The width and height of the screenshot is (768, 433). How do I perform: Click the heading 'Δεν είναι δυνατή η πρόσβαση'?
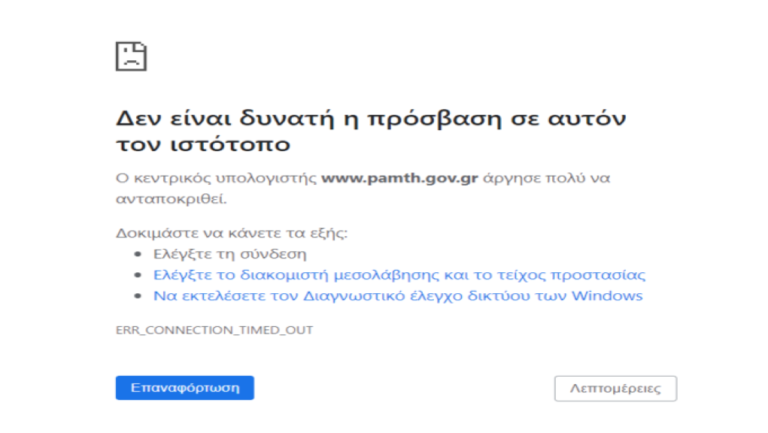pos(309,119)
